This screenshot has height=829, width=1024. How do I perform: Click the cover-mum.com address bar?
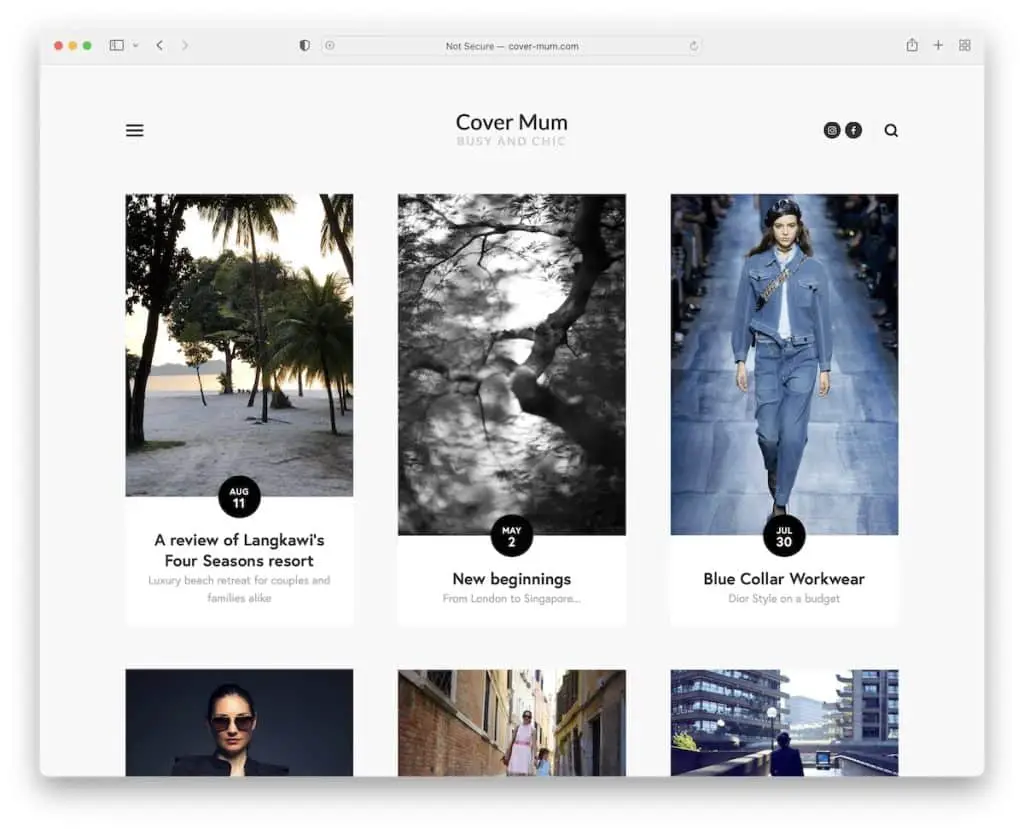[512, 46]
